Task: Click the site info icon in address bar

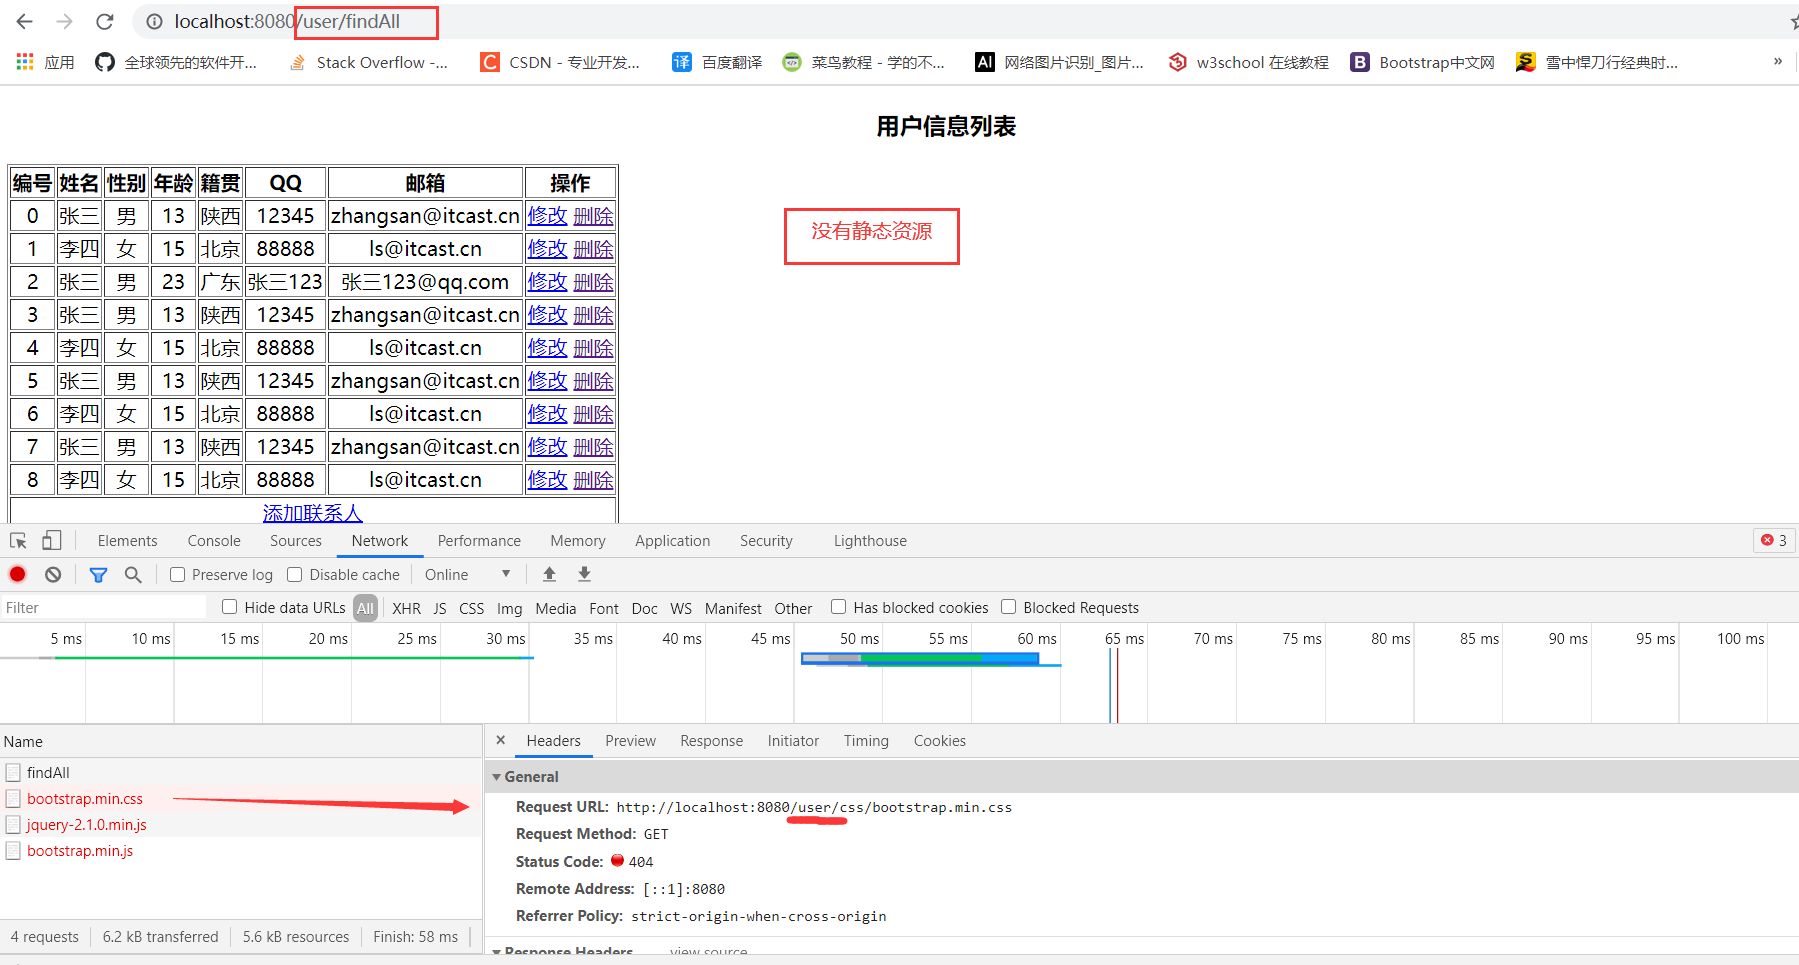Action: click(x=154, y=21)
